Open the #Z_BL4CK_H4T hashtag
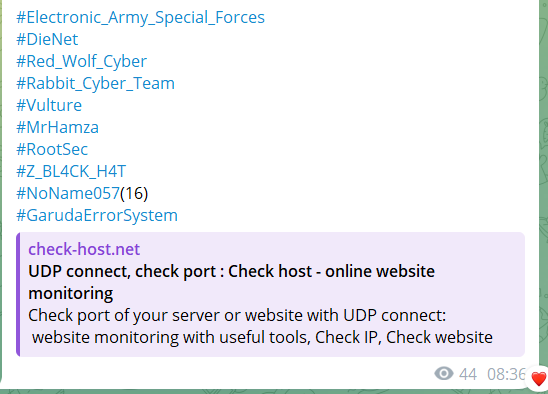Image resolution: width=548 pixels, height=394 pixels. coord(71,171)
